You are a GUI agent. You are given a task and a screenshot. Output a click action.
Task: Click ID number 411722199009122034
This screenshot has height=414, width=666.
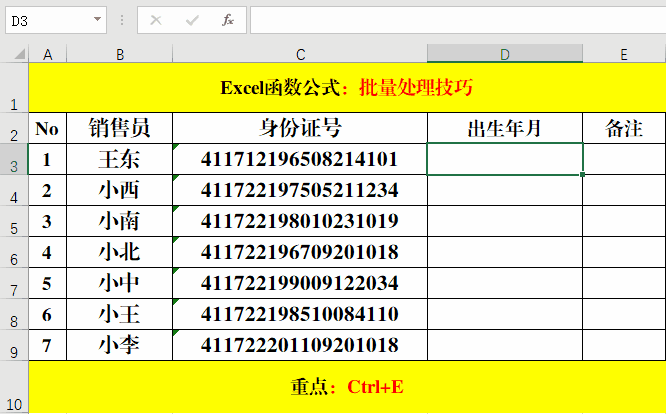coord(300,283)
